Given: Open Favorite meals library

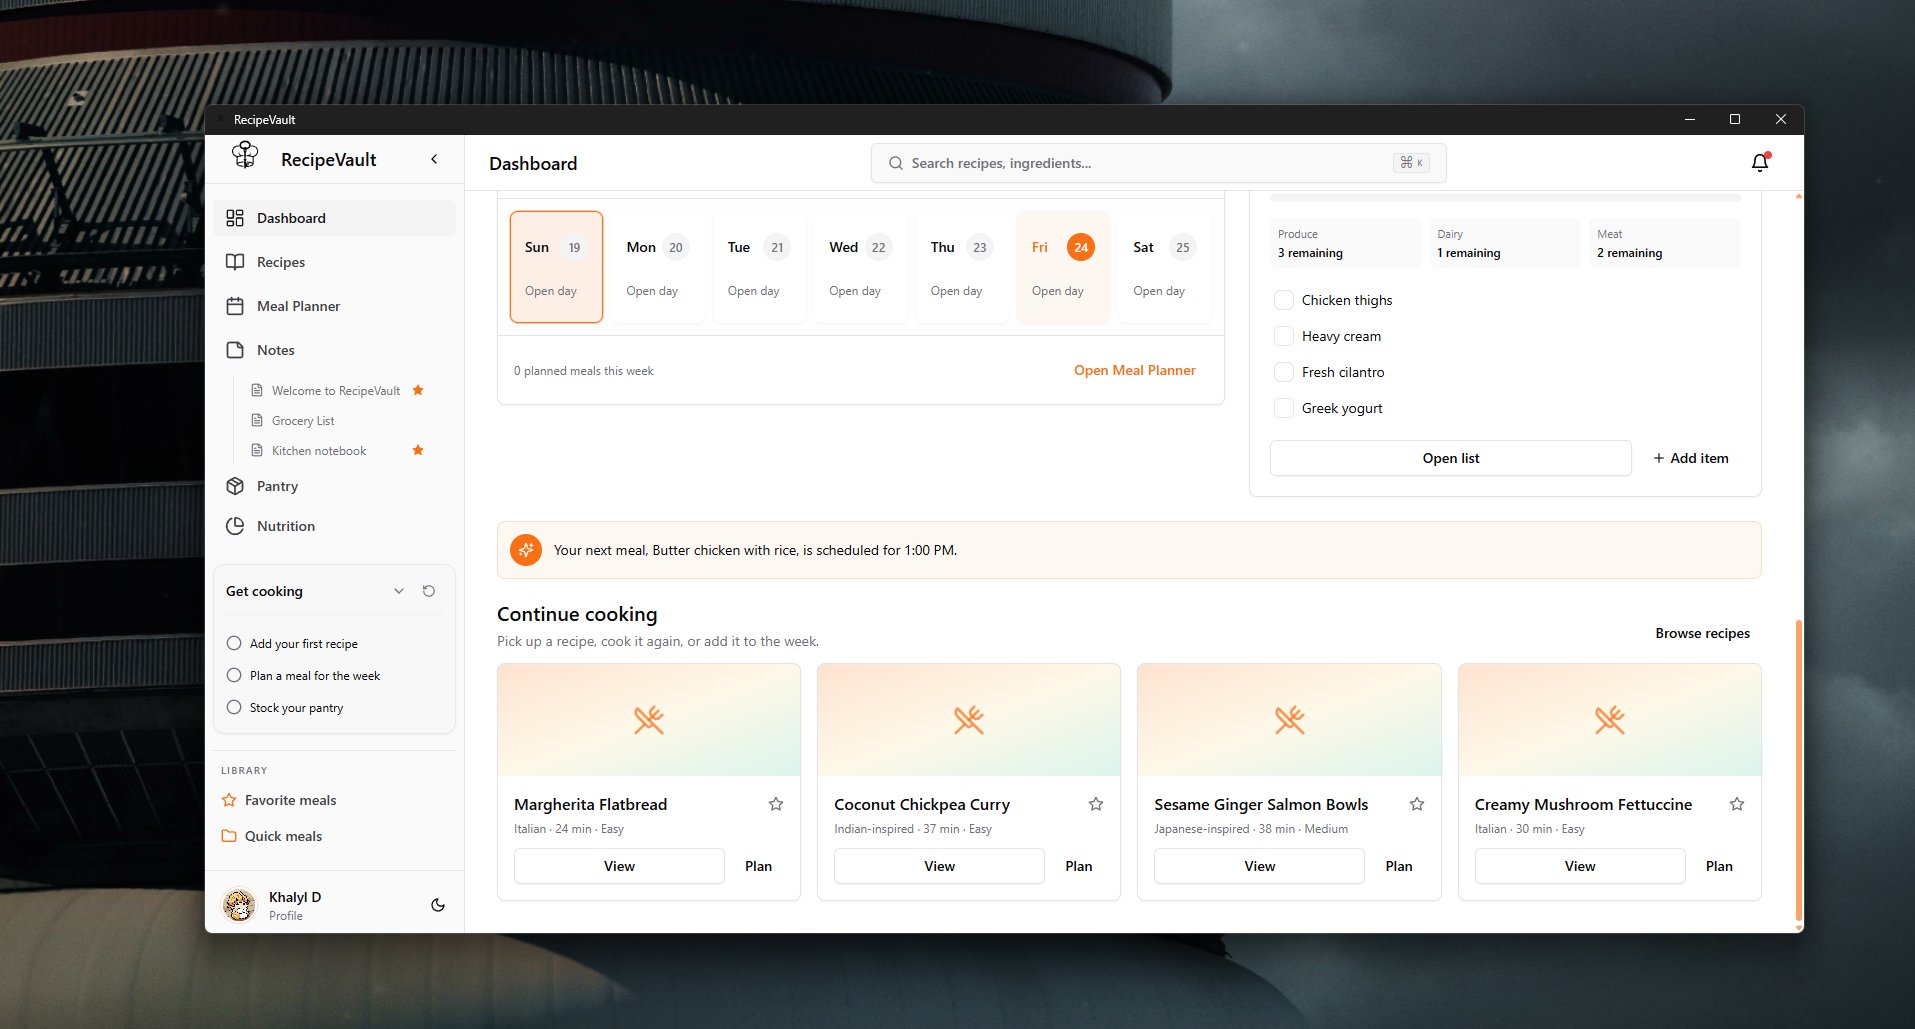Looking at the screenshot, I should point(334,800).
